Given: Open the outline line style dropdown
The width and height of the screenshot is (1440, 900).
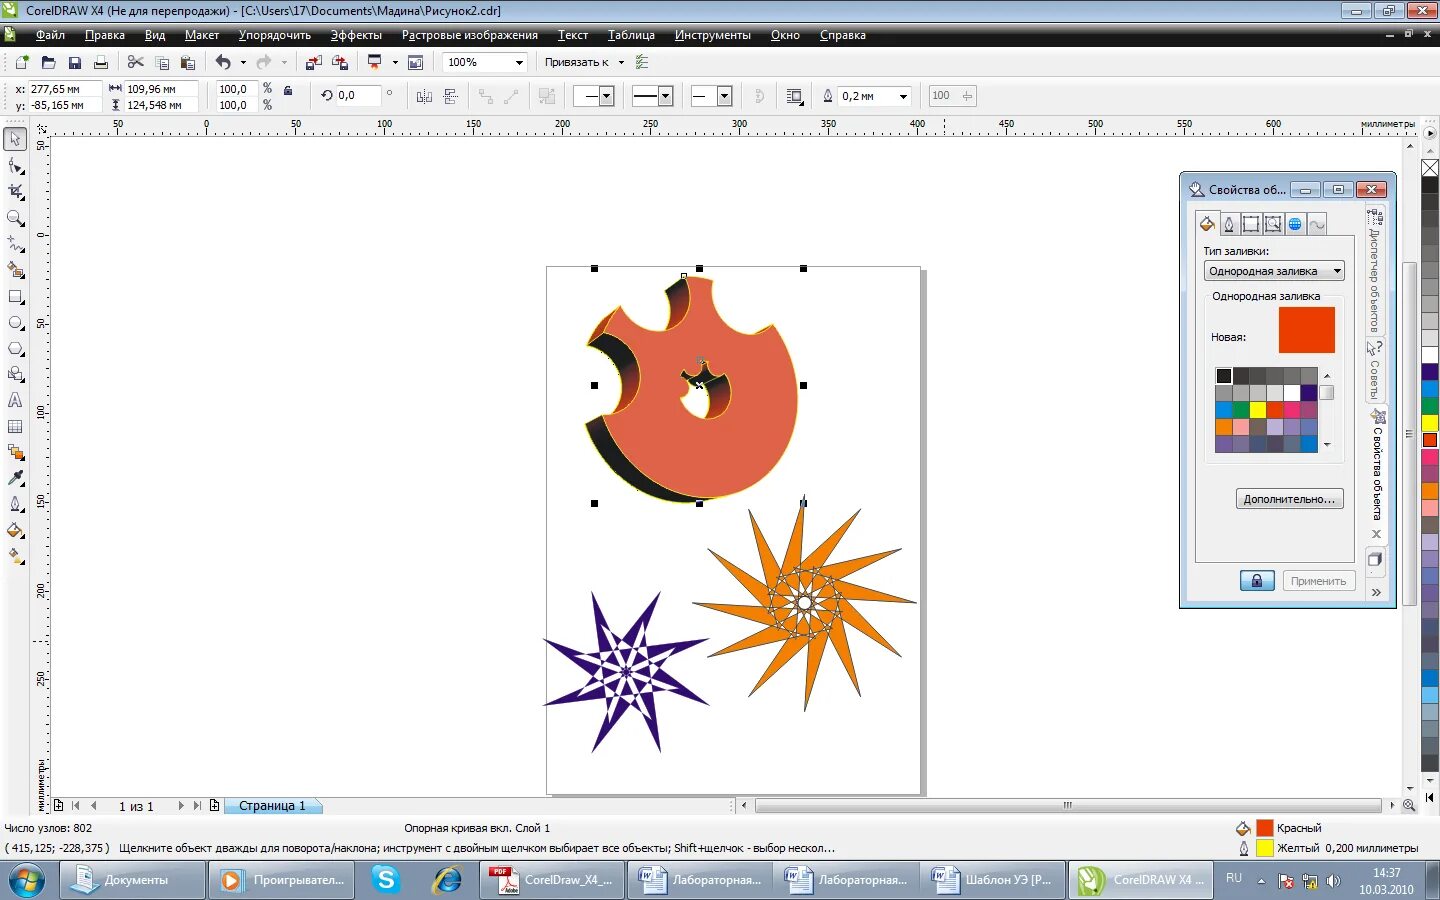Looking at the screenshot, I should point(666,96).
